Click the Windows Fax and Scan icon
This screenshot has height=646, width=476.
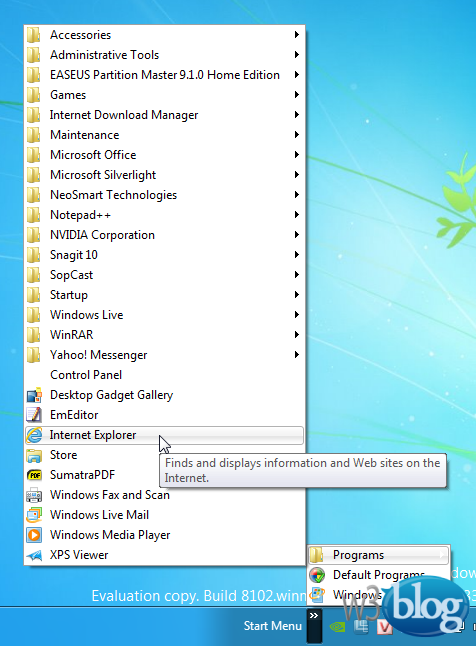point(34,495)
